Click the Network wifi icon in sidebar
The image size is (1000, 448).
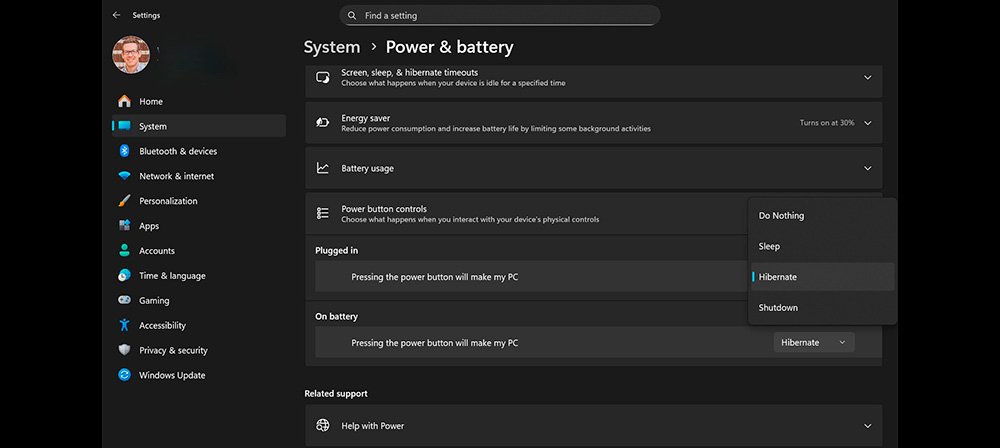click(124, 176)
